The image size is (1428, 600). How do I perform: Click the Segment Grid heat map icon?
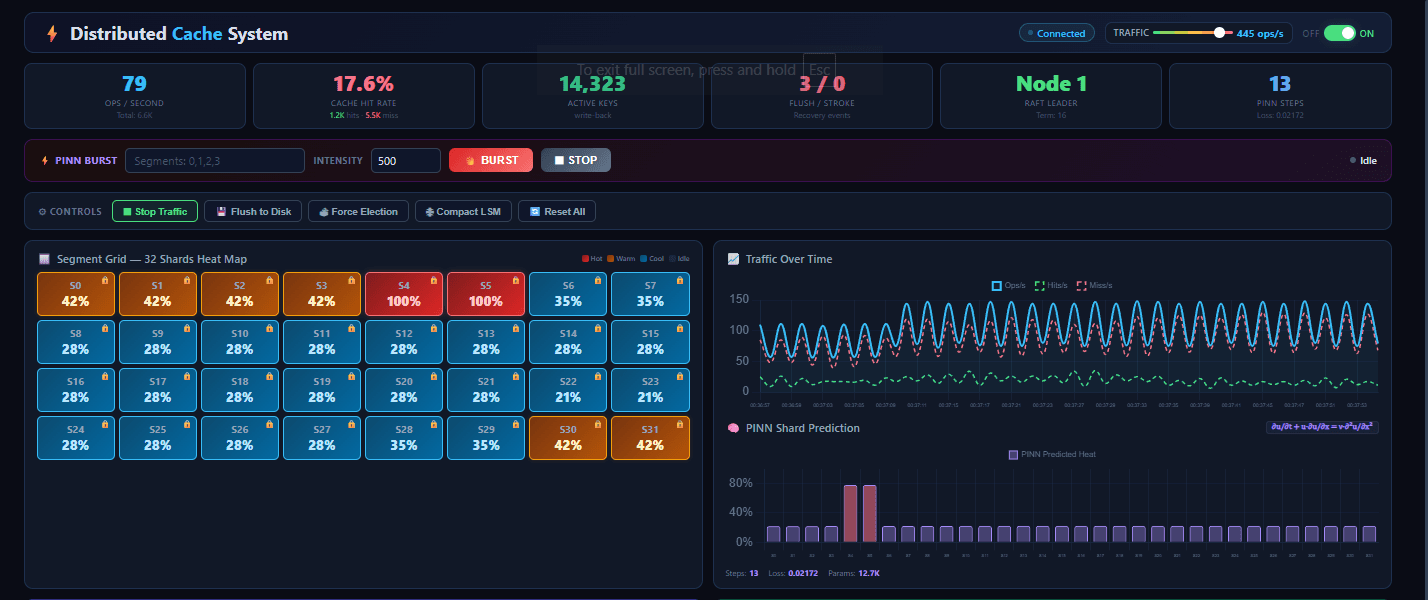pos(44,259)
